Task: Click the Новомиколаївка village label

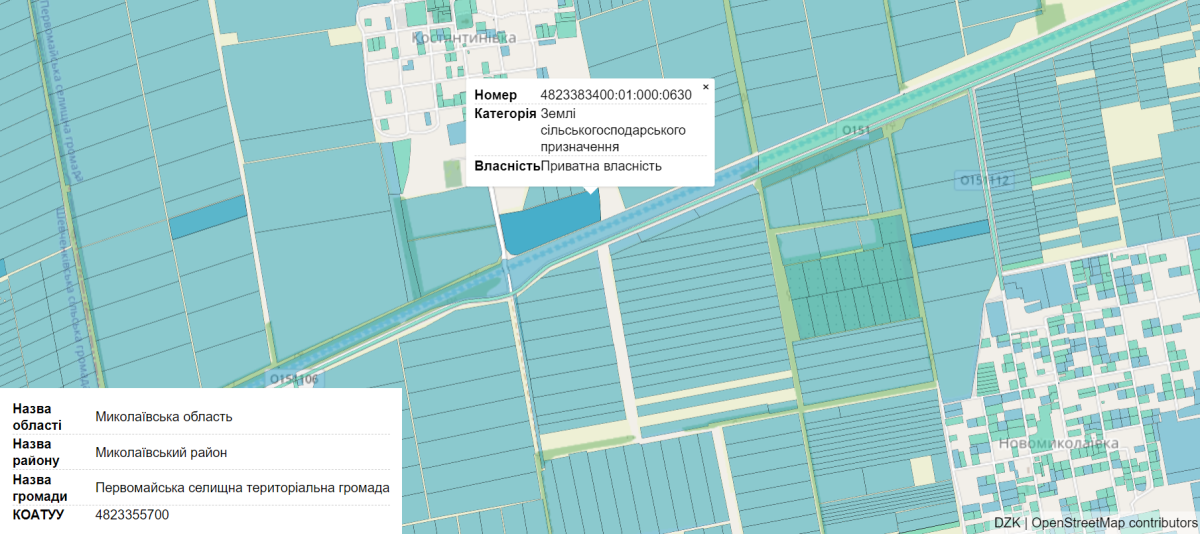Action: (x=1058, y=443)
